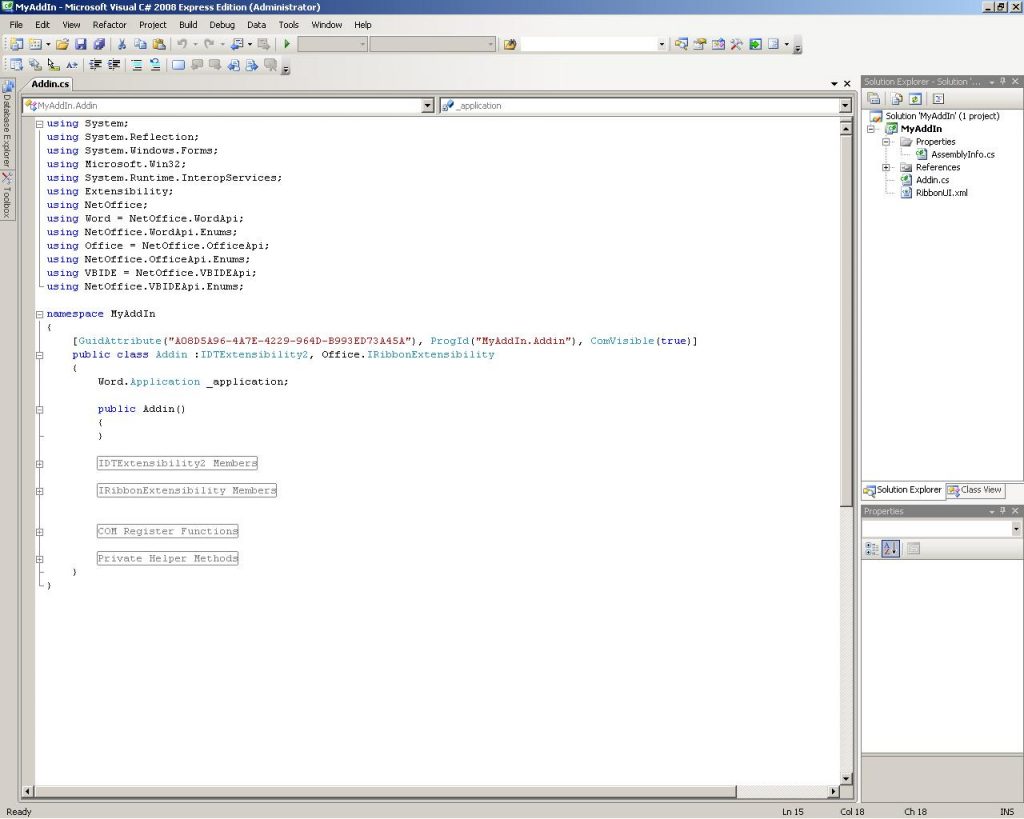Click Find in Files icon
Viewport: 1024px width, 819px height.
510,44
